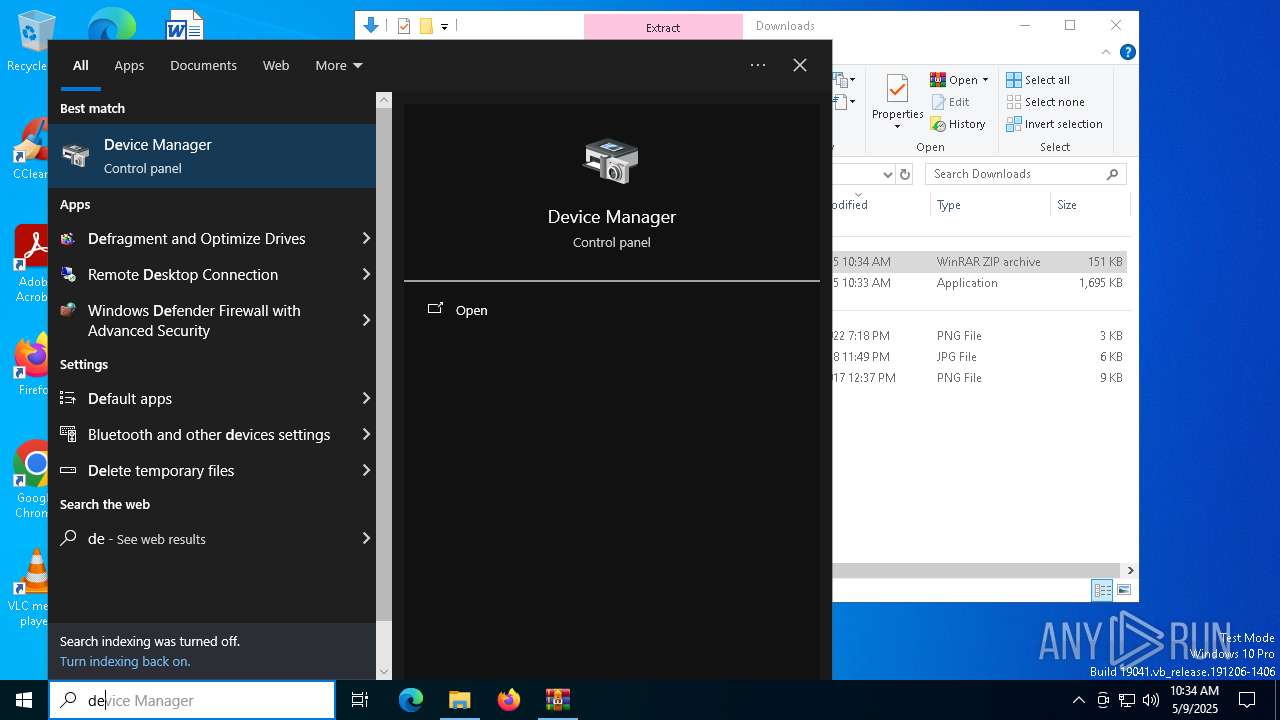Image resolution: width=1280 pixels, height=720 pixels.
Task: Click search results vertical scrollbar
Action: coord(384,365)
